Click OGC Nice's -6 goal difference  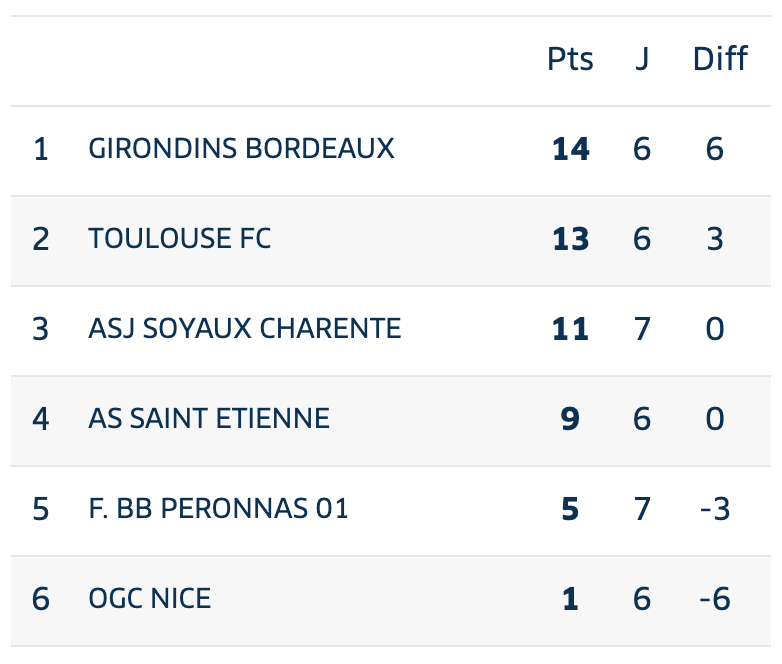(715, 599)
